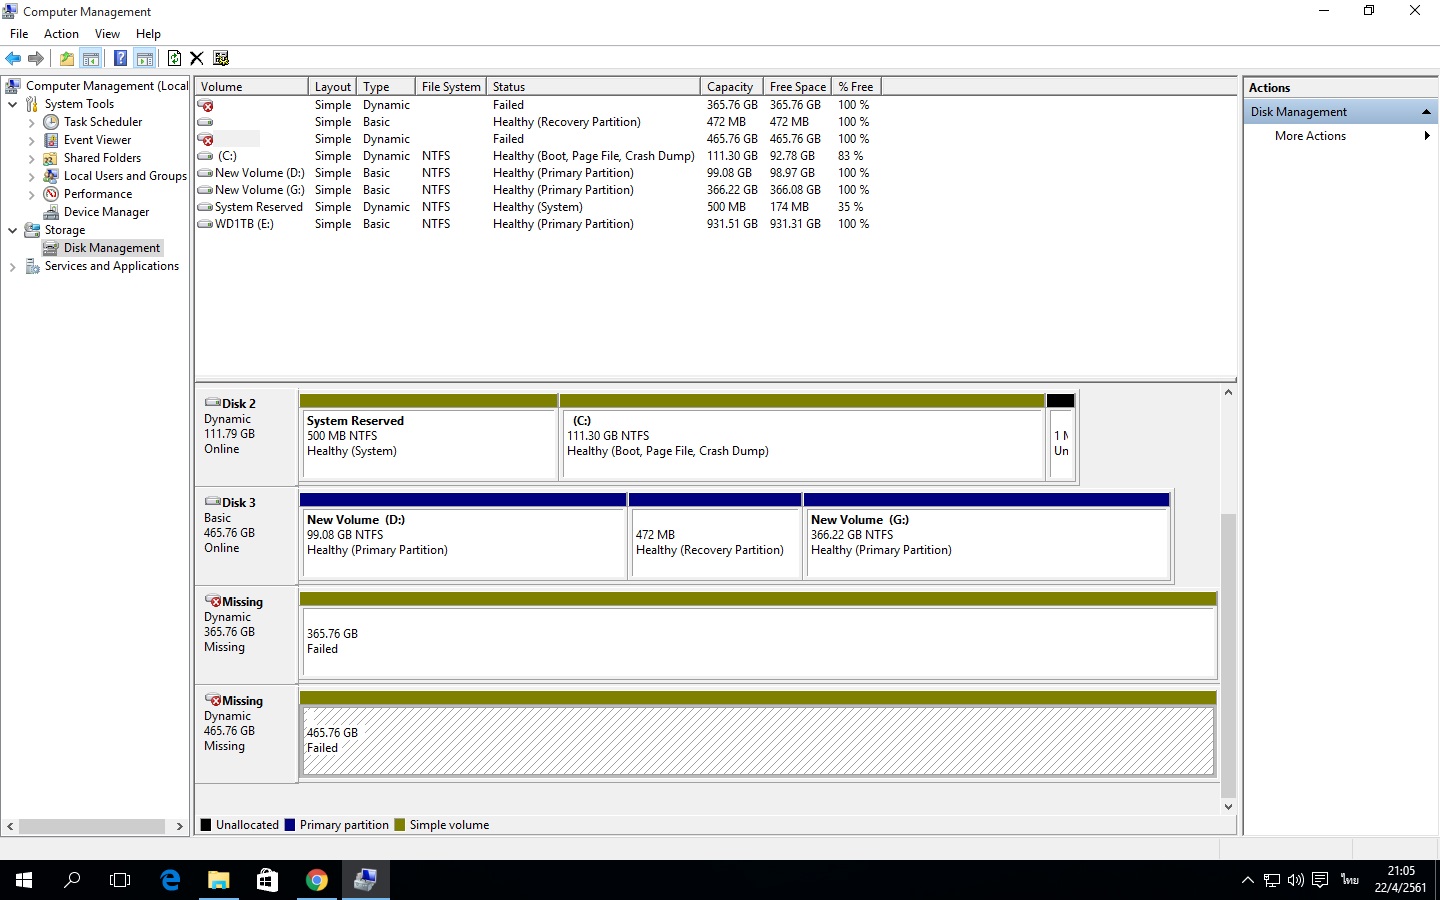
Task: Open Device Manager from the tree
Action: [x=106, y=212]
